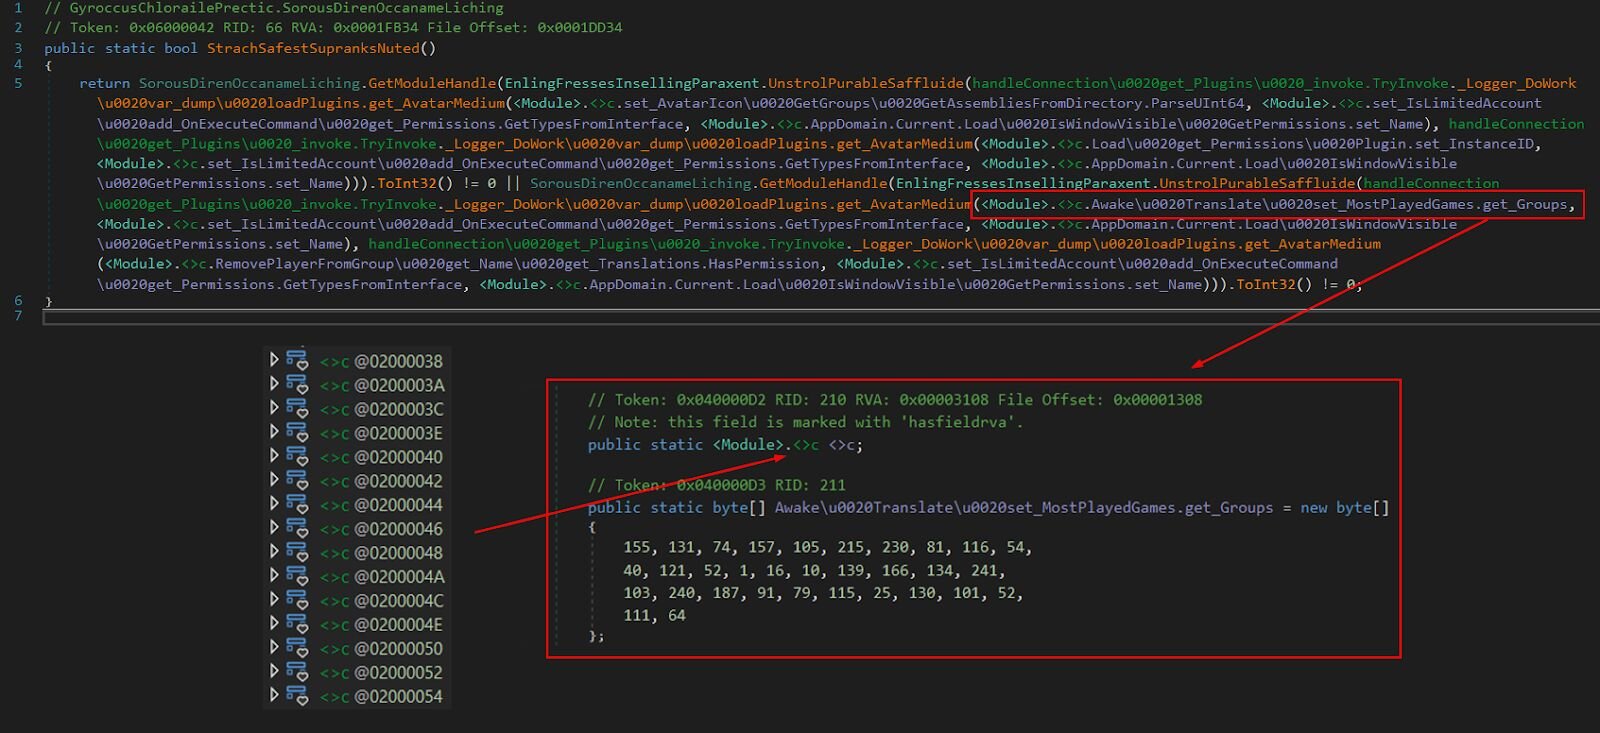Expand the <>c @0200003A tree node

pos(274,384)
